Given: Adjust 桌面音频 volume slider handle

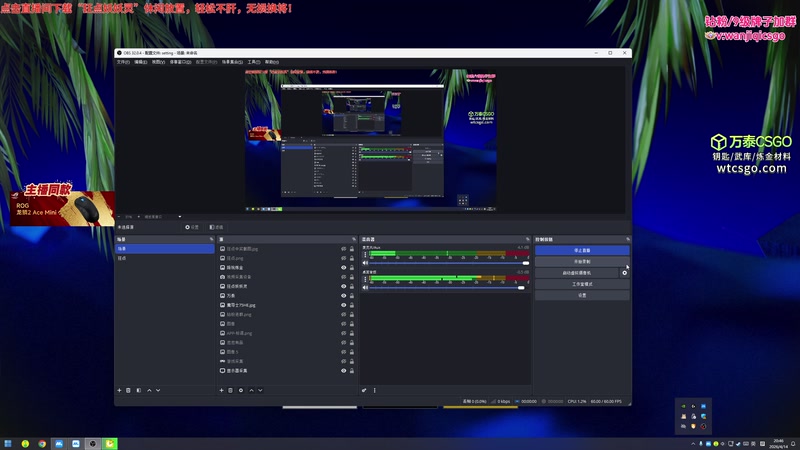Looking at the screenshot, I should pyautogui.click(x=521, y=288).
